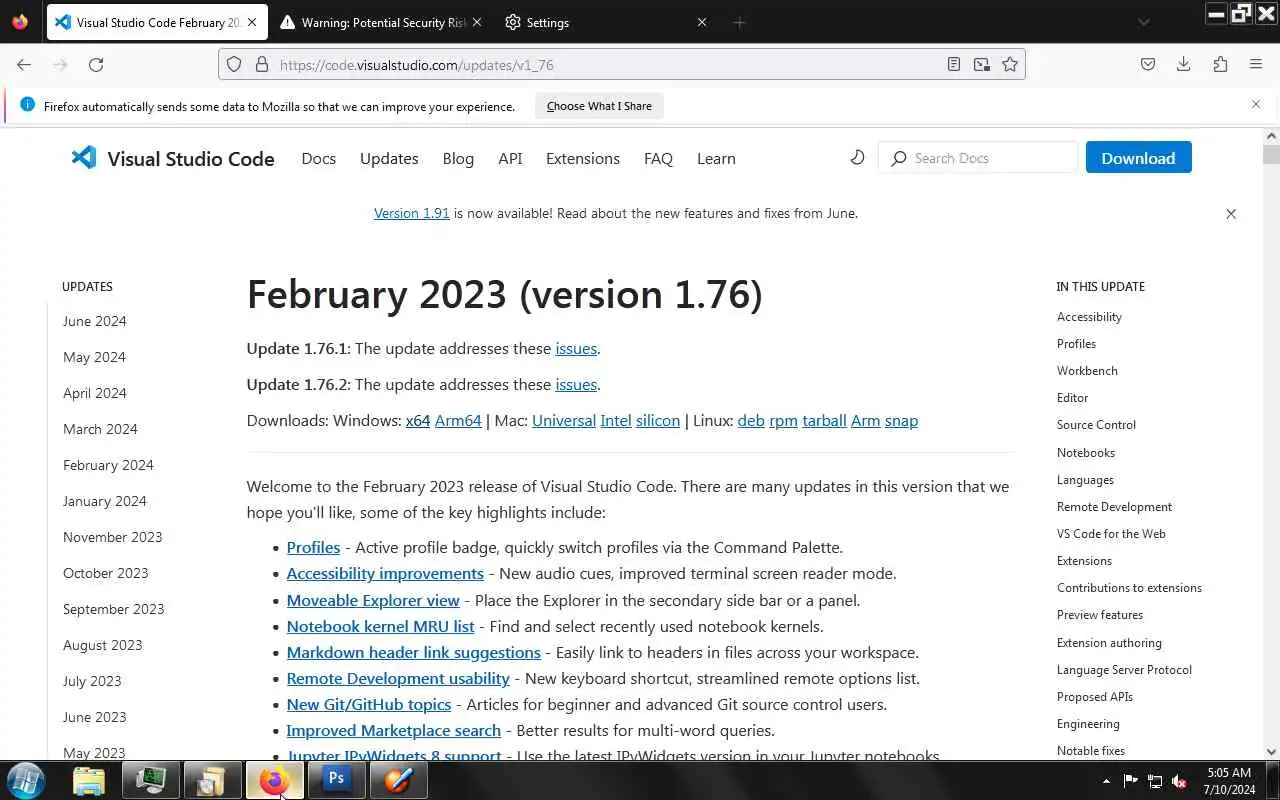Open the Learn navigation item
1280x800 pixels.
click(x=716, y=158)
